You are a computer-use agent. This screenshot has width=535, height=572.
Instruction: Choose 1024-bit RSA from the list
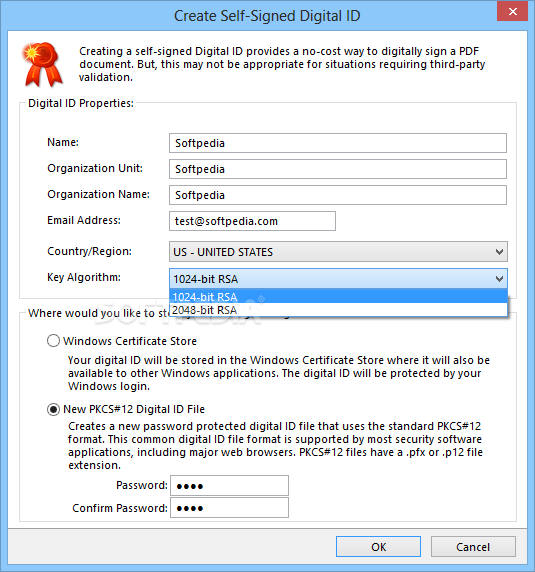coord(338,297)
